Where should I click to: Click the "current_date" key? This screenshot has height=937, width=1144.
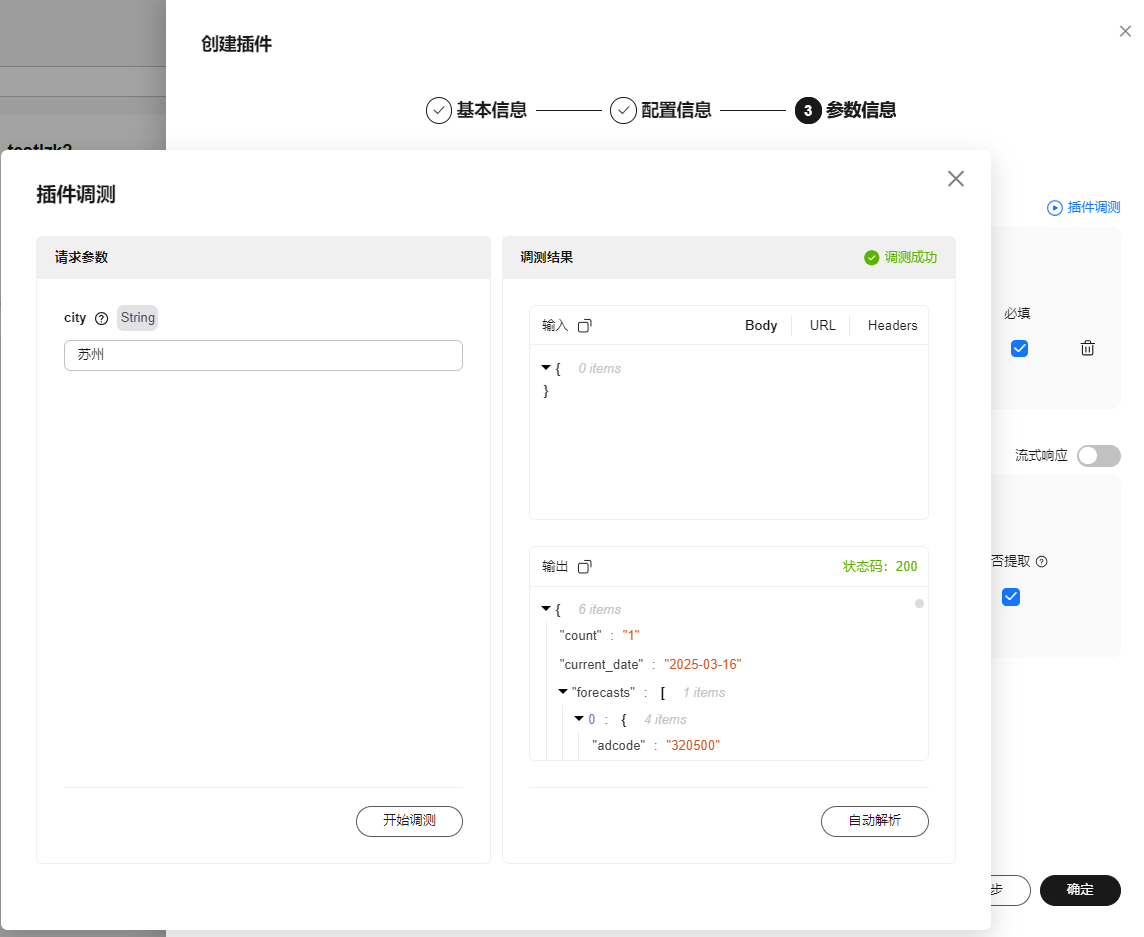[x=601, y=665]
